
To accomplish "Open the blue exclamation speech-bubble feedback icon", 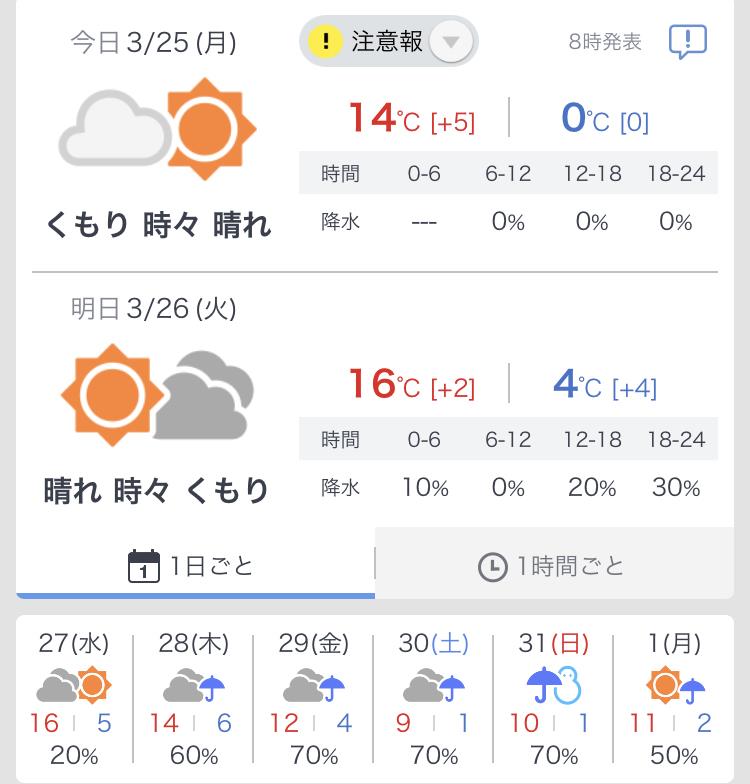I will [688, 42].
